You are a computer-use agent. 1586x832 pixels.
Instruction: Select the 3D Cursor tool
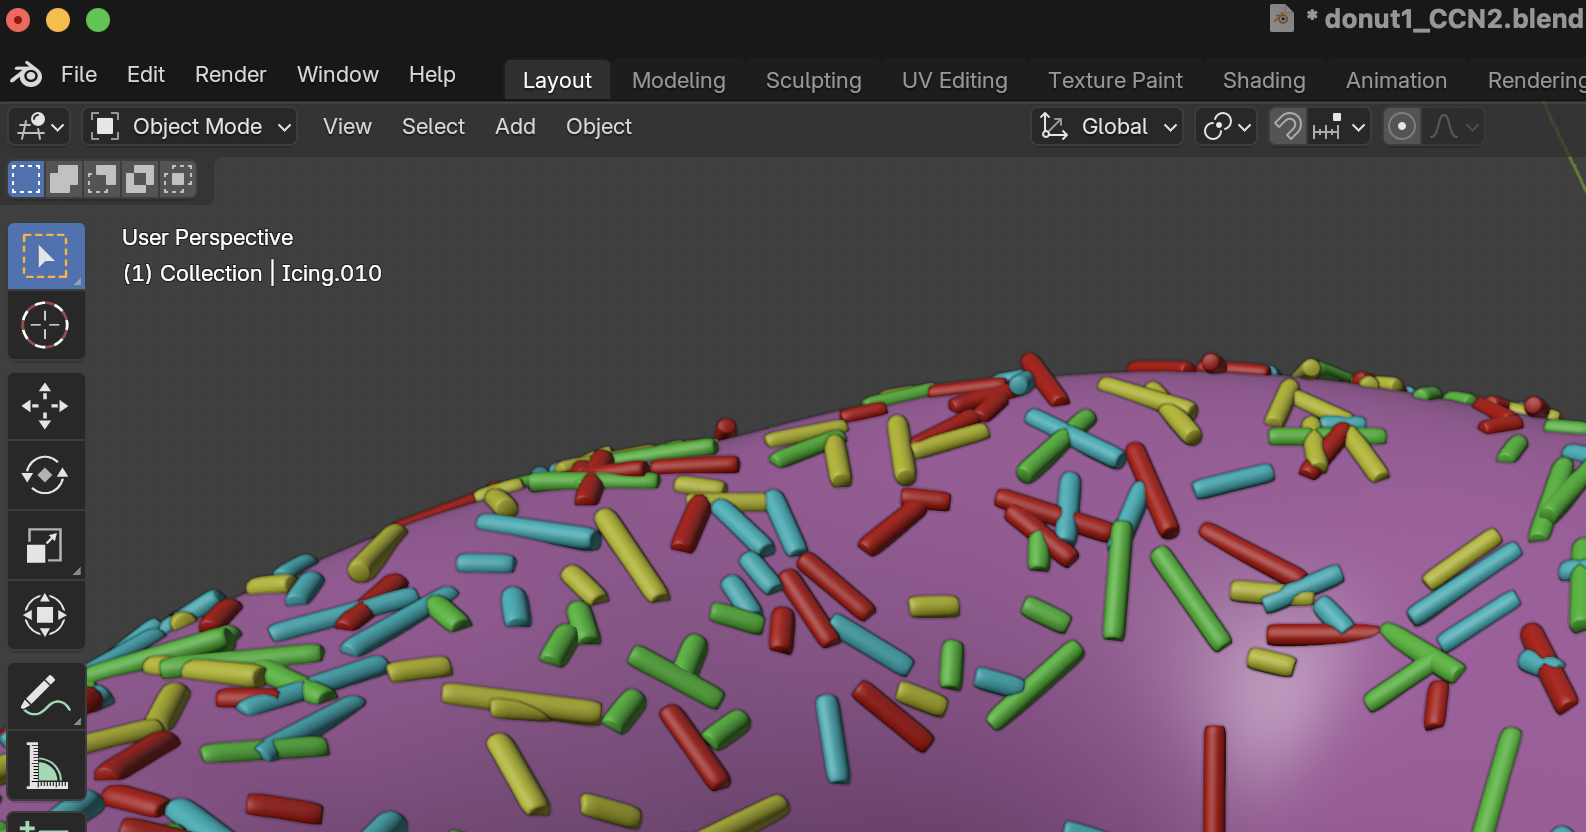pyautogui.click(x=46, y=325)
